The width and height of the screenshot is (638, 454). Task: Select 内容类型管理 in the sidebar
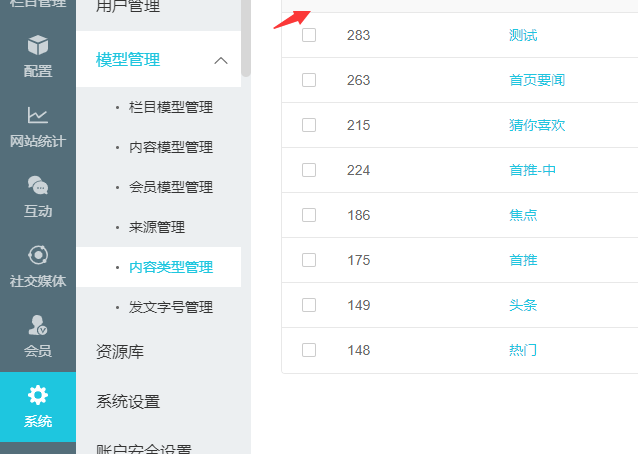171,267
